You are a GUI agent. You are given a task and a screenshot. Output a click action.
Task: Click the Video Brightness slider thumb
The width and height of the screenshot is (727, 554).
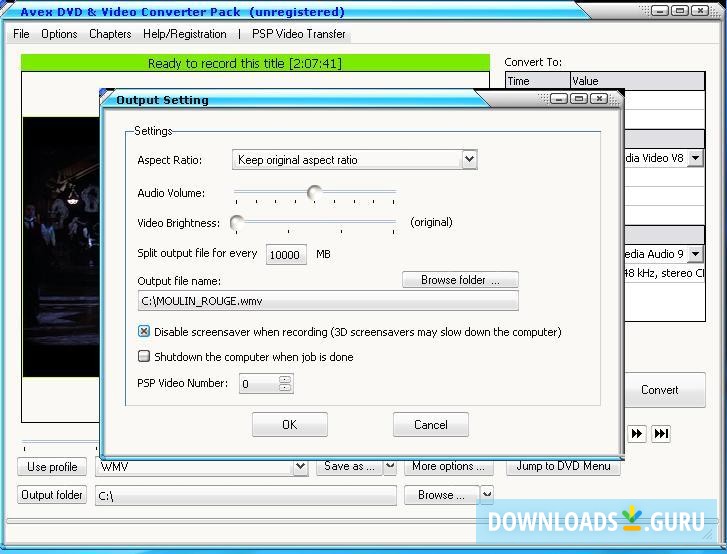pos(237,223)
